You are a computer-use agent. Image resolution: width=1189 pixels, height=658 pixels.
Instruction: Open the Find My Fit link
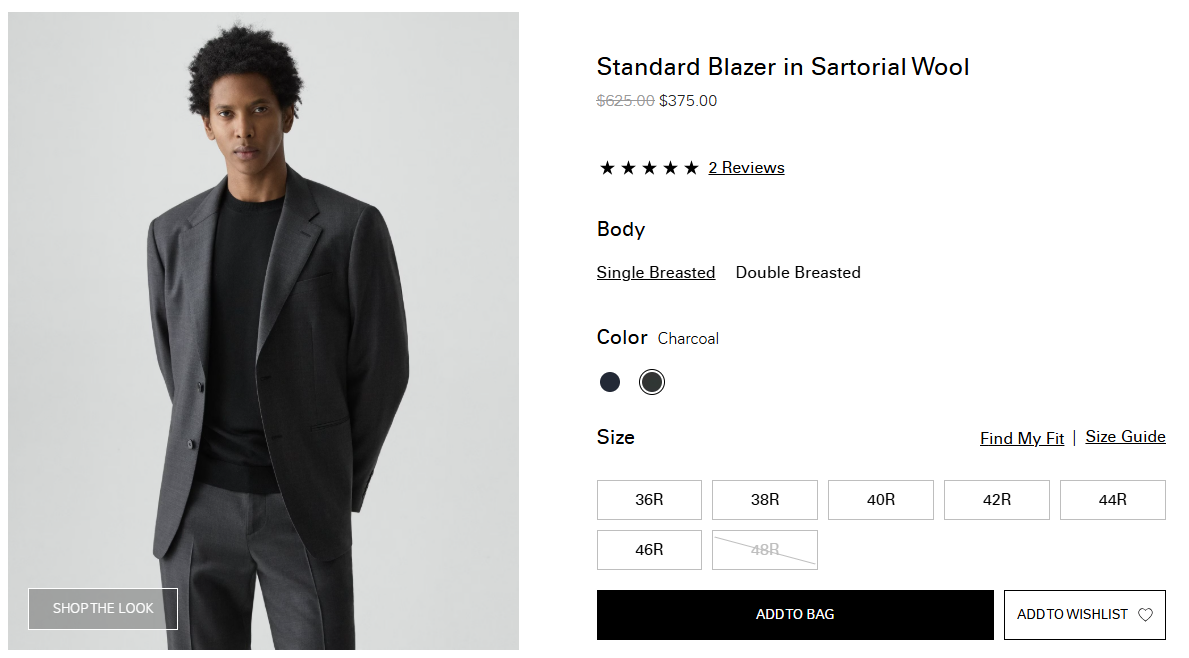tap(1022, 438)
